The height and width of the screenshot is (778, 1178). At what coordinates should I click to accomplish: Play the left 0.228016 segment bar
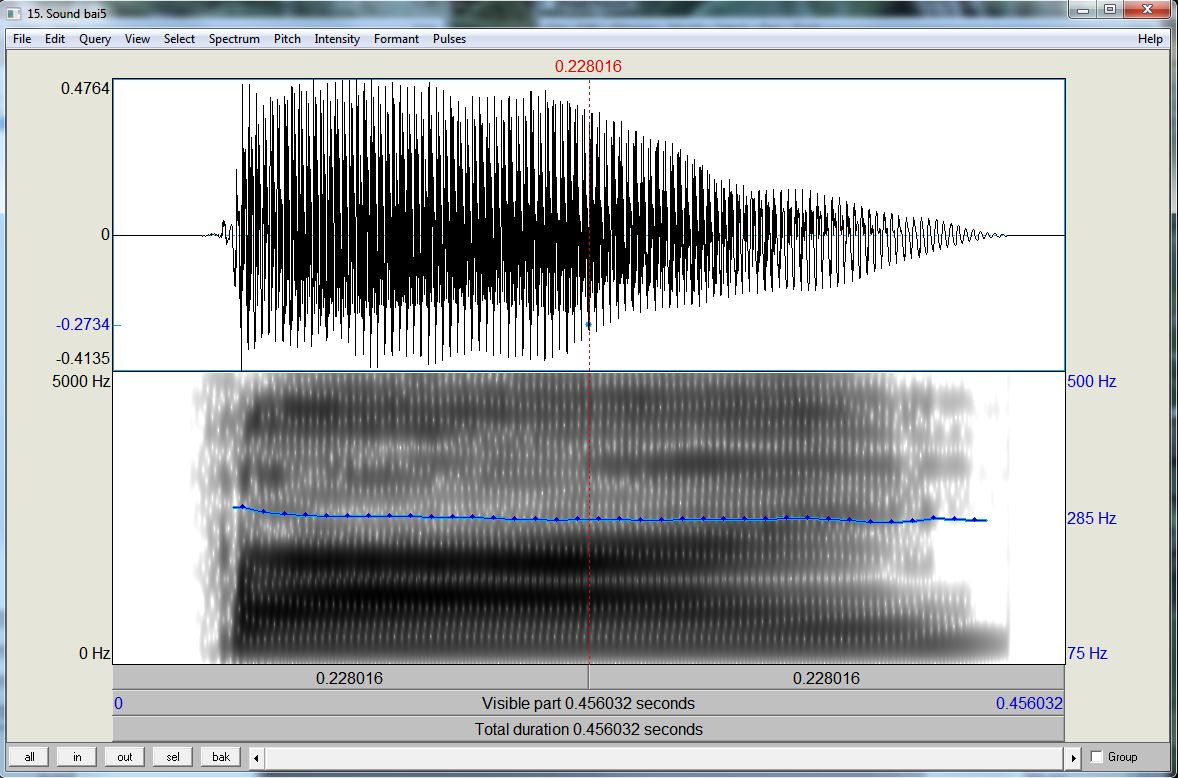click(x=350, y=678)
